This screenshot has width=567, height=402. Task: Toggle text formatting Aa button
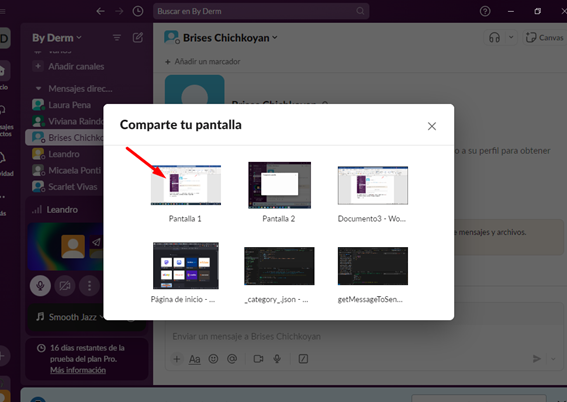pos(195,359)
